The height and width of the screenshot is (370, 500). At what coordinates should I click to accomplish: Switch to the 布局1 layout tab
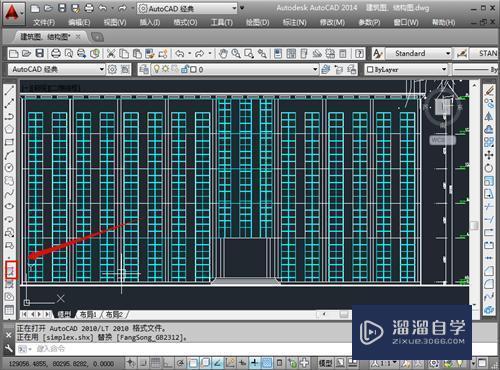click(x=88, y=314)
